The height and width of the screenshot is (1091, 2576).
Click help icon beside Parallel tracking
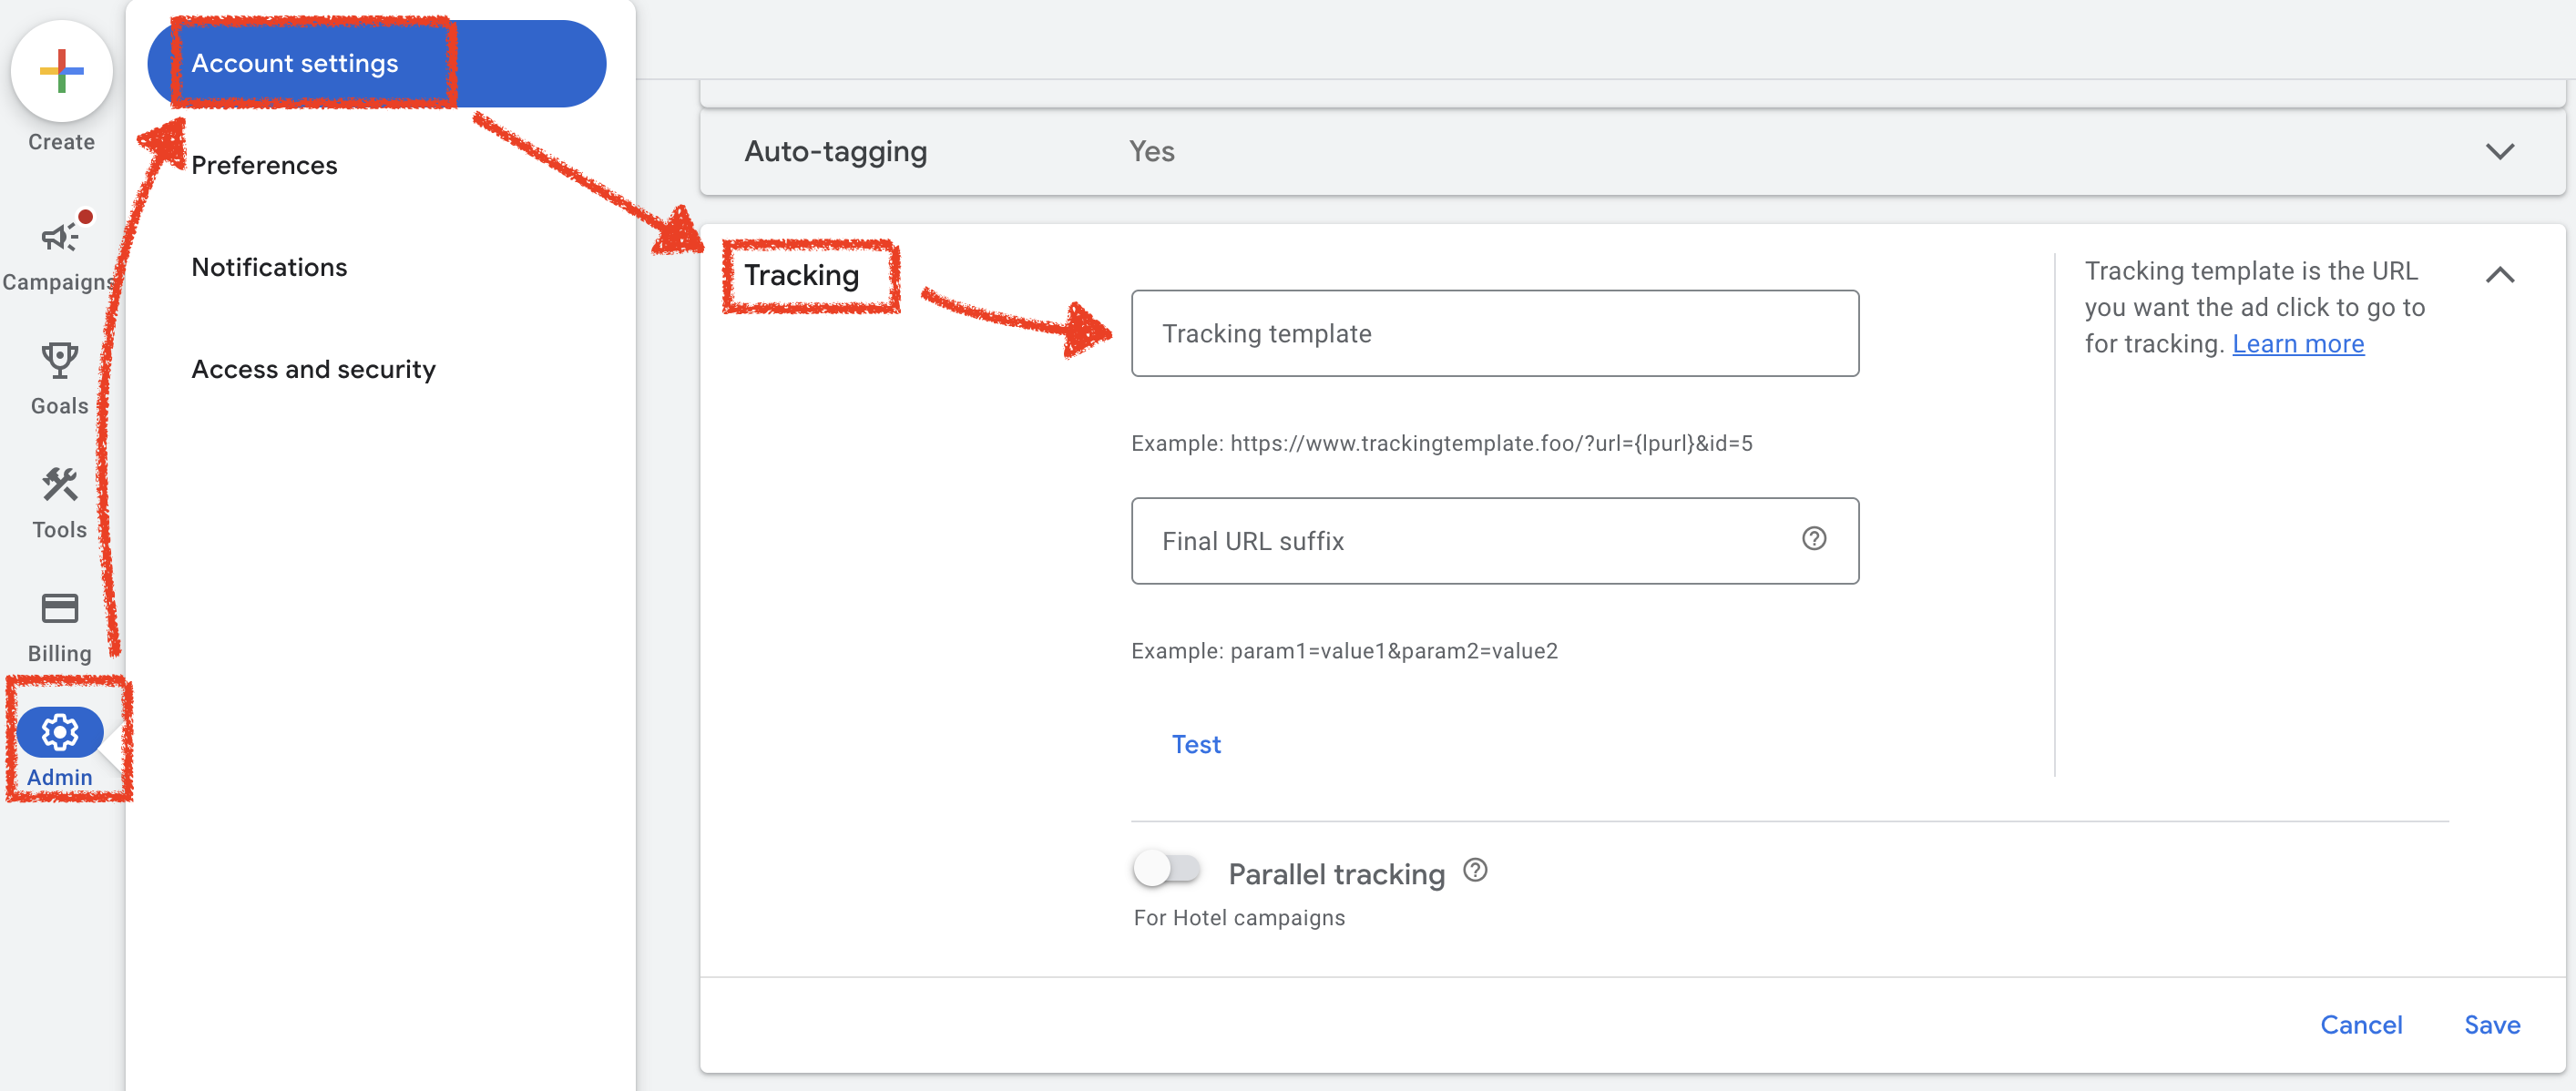point(1475,870)
